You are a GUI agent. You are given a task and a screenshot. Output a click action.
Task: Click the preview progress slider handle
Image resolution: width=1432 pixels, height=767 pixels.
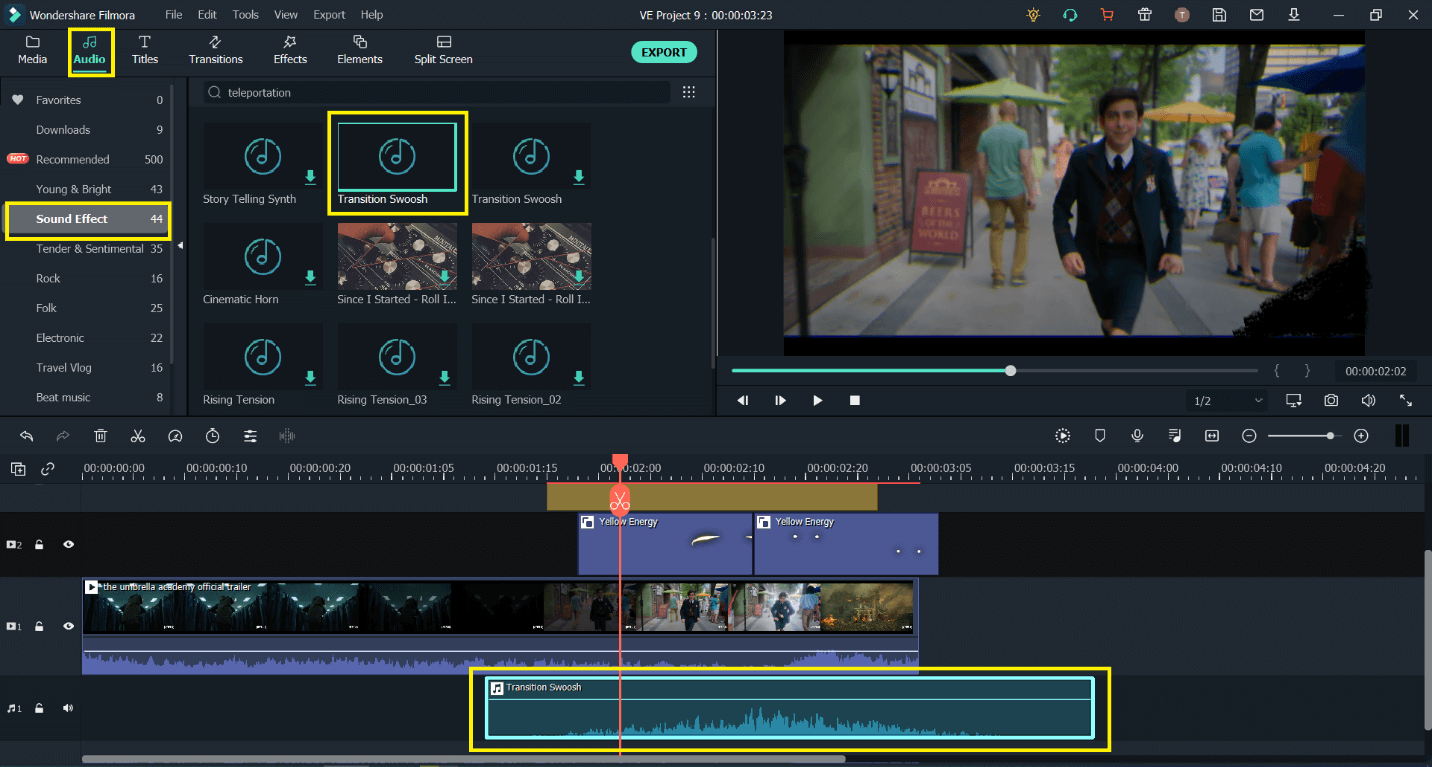tap(1011, 370)
